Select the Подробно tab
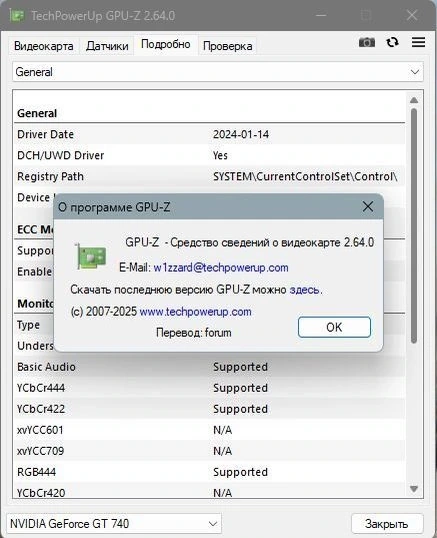437x538 pixels. 166,45
